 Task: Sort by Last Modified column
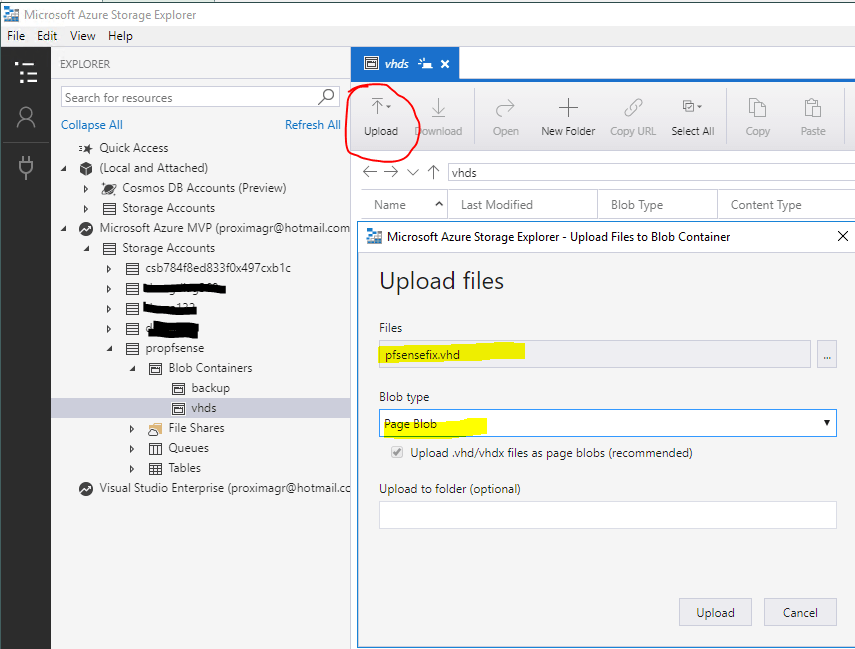point(522,205)
